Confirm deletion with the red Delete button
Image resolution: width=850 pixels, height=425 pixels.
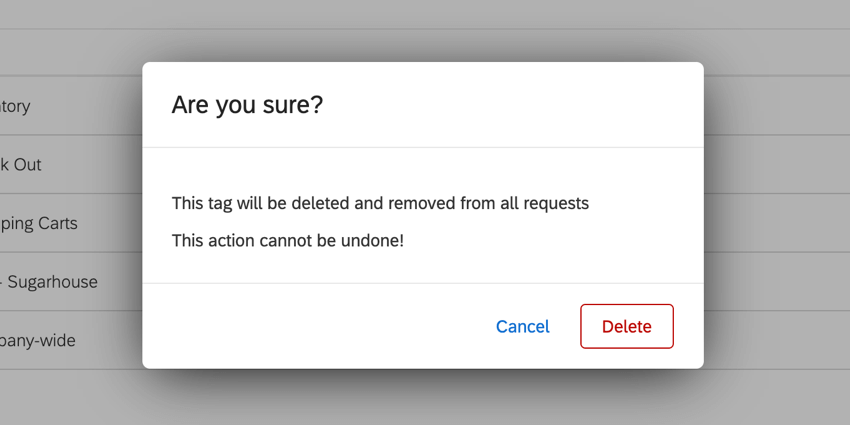click(626, 327)
